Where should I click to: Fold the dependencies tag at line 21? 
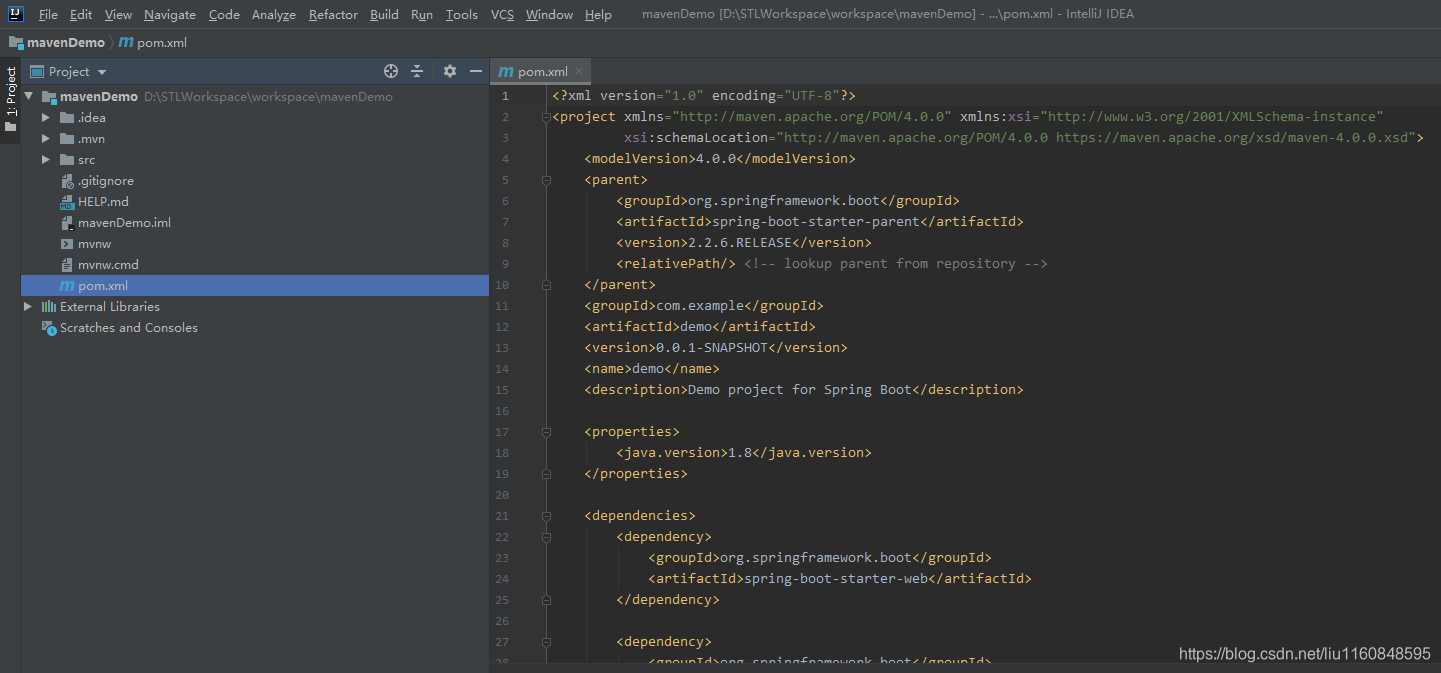(x=546, y=516)
